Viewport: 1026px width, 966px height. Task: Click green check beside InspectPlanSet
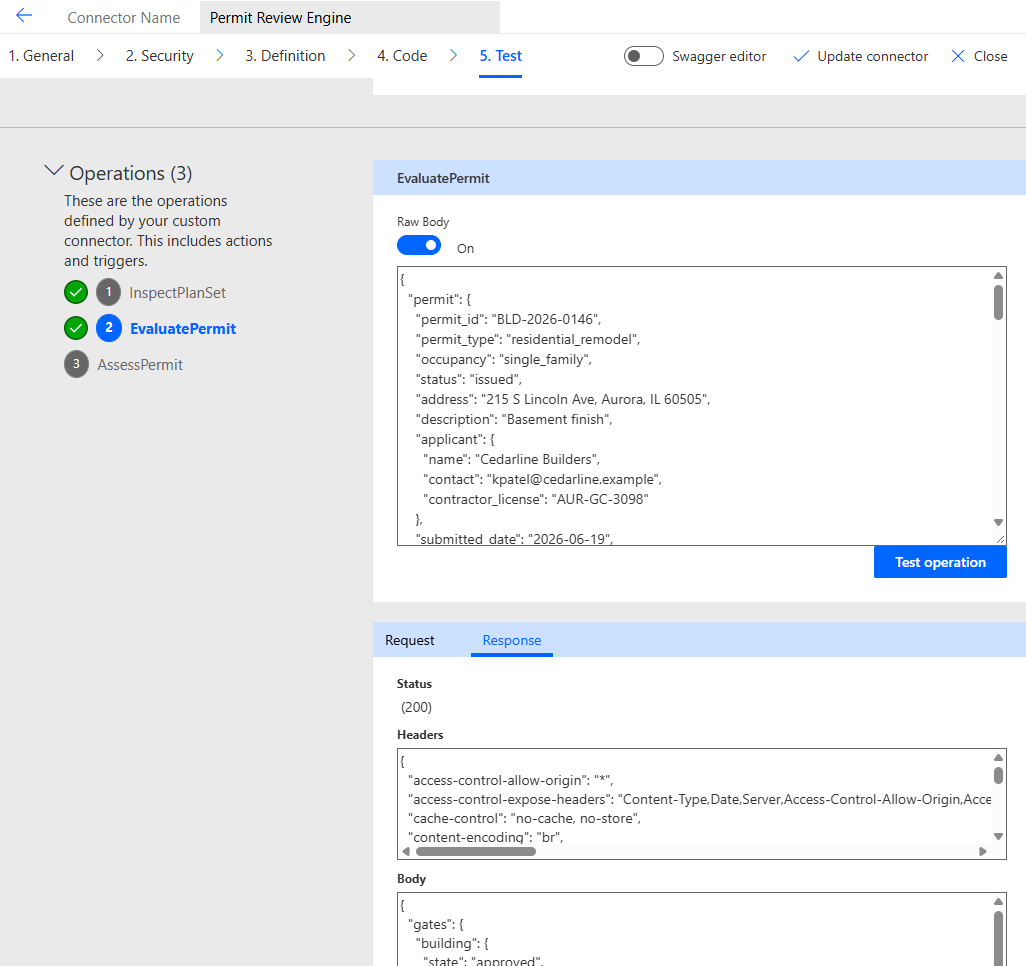coord(76,292)
